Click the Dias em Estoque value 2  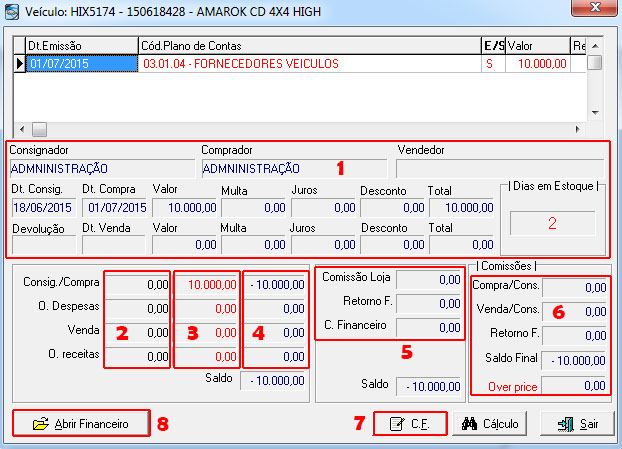pyautogui.click(x=552, y=223)
